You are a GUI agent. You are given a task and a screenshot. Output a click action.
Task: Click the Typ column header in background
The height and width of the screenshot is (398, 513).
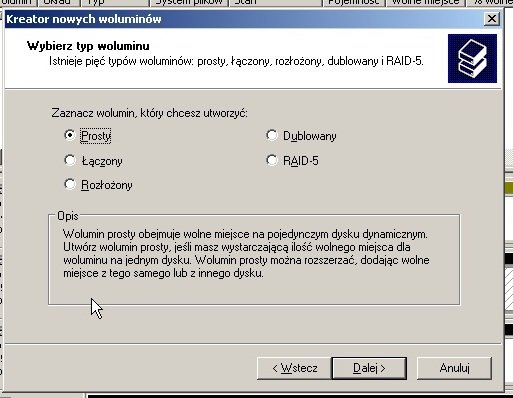point(115,3)
